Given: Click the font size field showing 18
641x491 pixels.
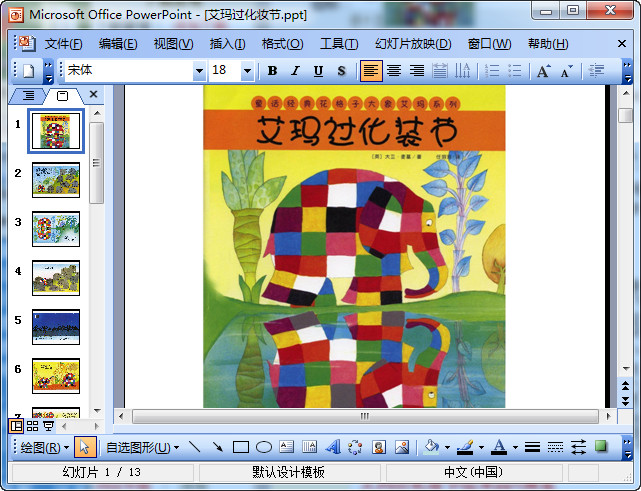Looking at the screenshot, I should pos(225,71).
